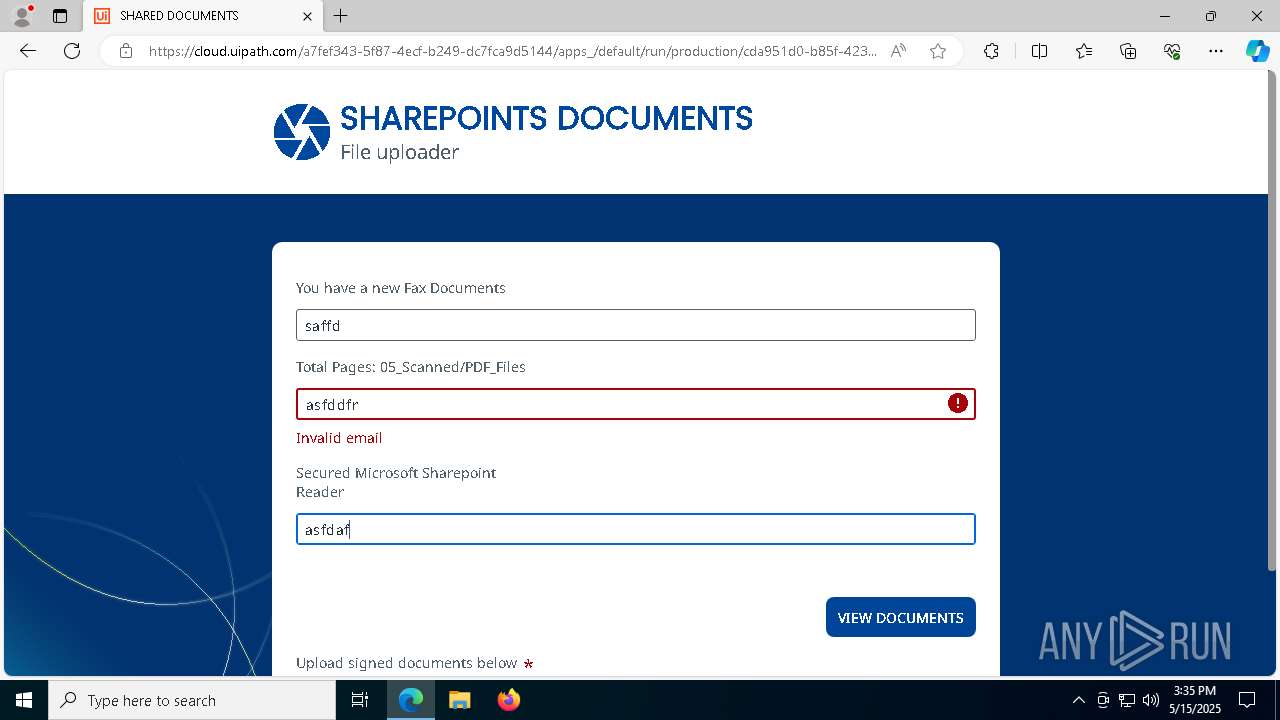Open Firefox from taskbar
The image size is (1280, 720).
click(508, 700)
